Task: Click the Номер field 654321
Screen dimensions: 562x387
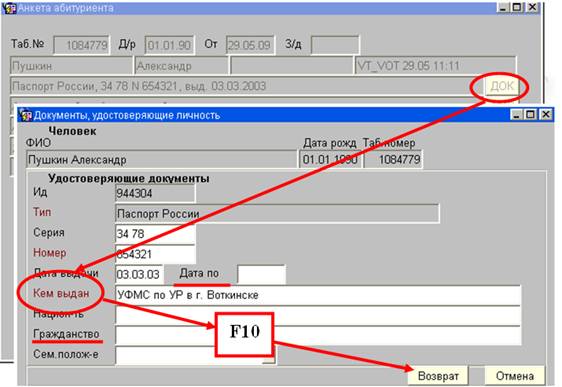Action: [155, 254]
